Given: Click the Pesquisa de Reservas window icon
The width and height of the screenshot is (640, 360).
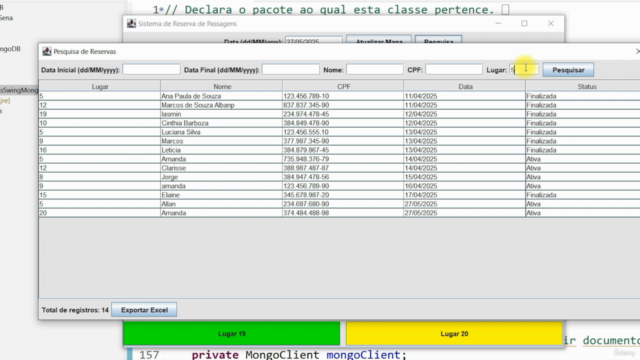Looking at the screenshot, I should (47, 51).
